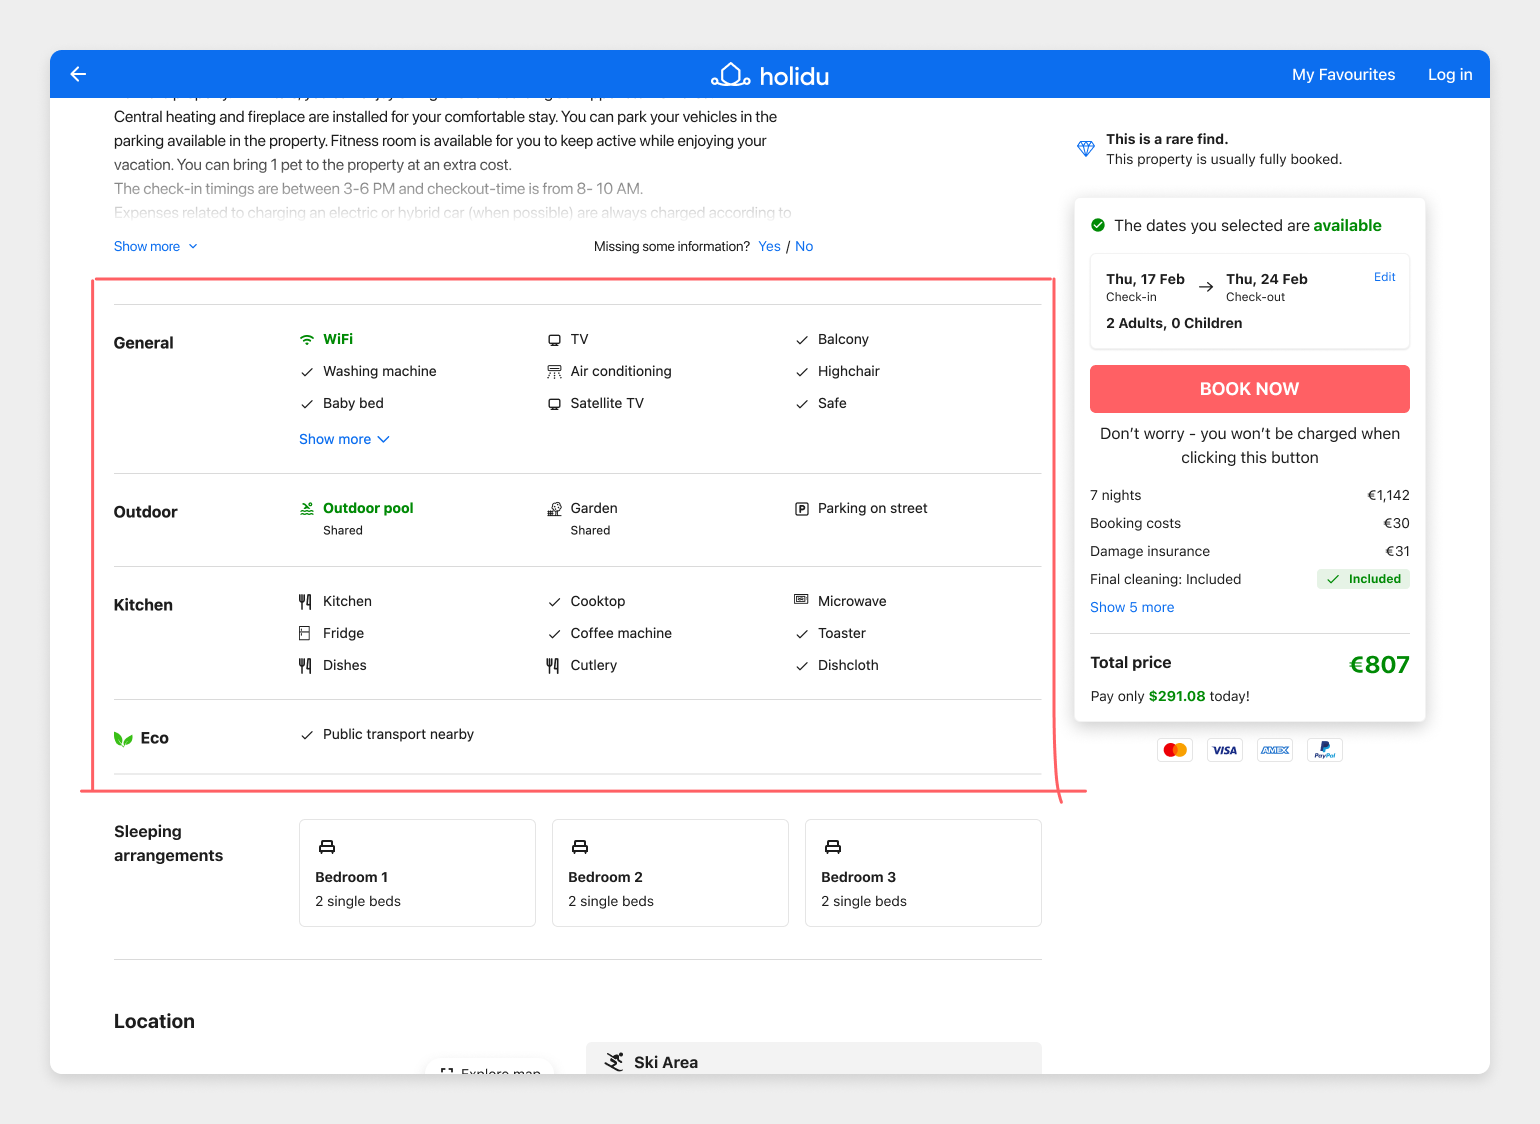
Task: Click the Bedroom 2 bed icon
Action: click(x=580, y=847)
